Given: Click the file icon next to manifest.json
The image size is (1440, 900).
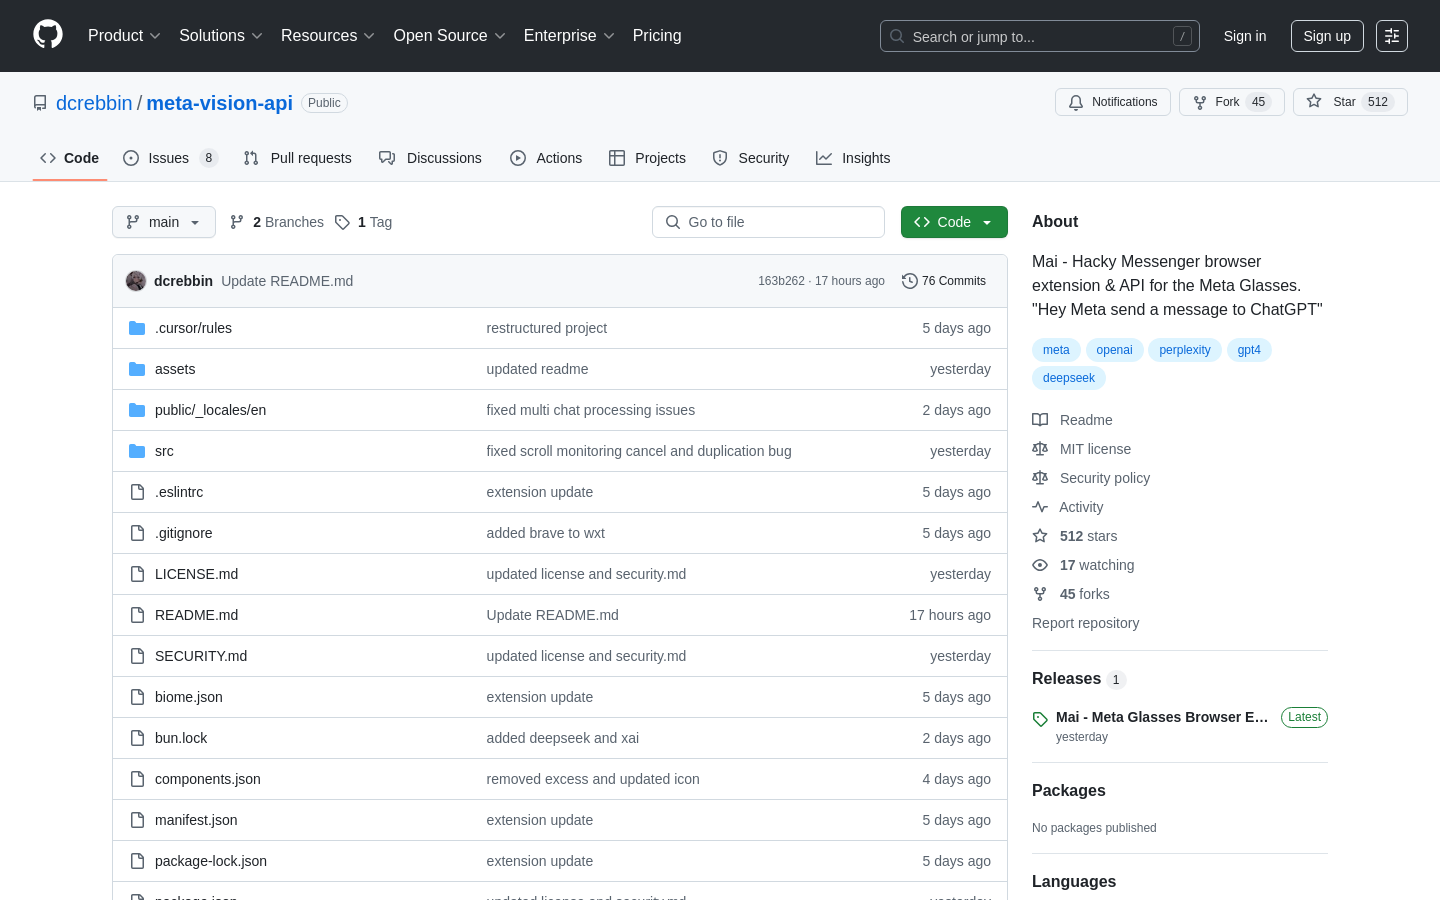Looking at the screenshot, I should 137,820.
